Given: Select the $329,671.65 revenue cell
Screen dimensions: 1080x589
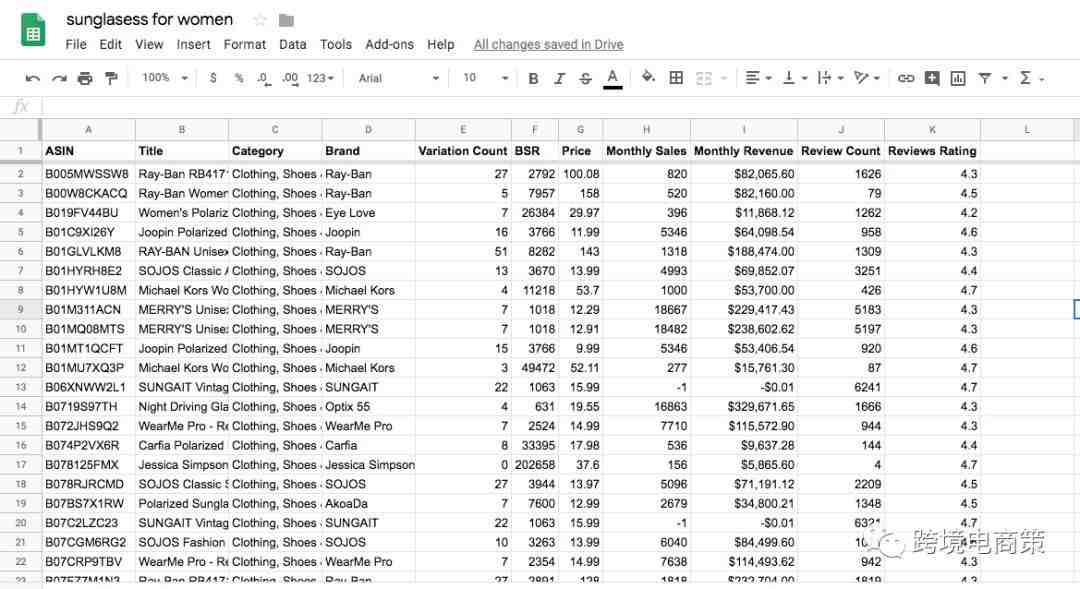Looking at the screenshot, I should pos(744,406).
